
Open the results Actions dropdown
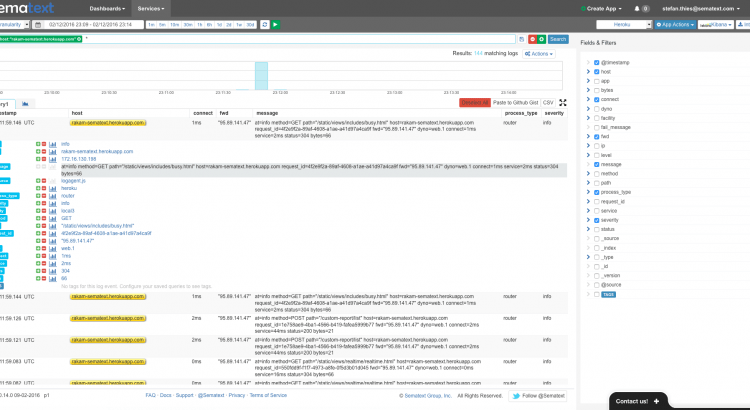click(539, 54)
